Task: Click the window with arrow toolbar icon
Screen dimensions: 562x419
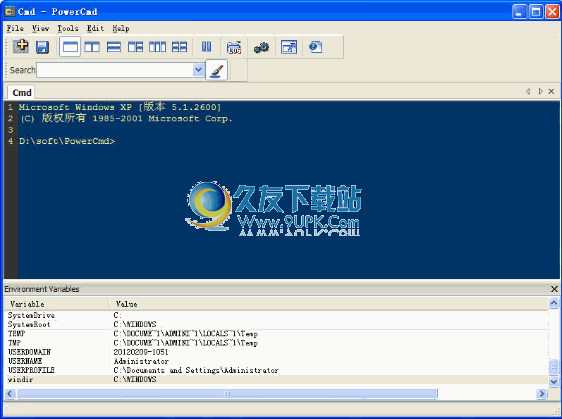Action: [289, 47]
